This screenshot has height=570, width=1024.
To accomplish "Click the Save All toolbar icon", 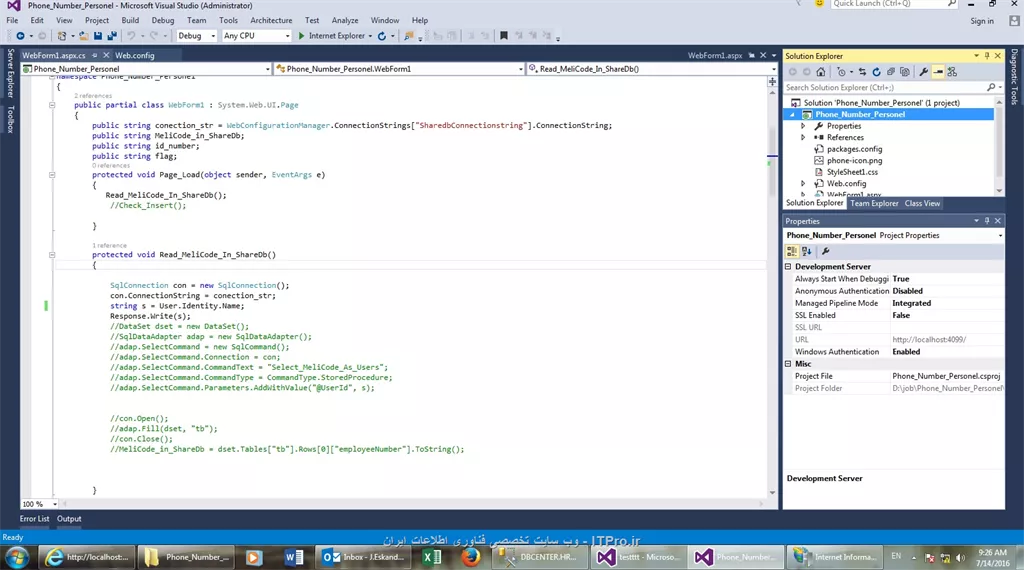I will 112,36.
